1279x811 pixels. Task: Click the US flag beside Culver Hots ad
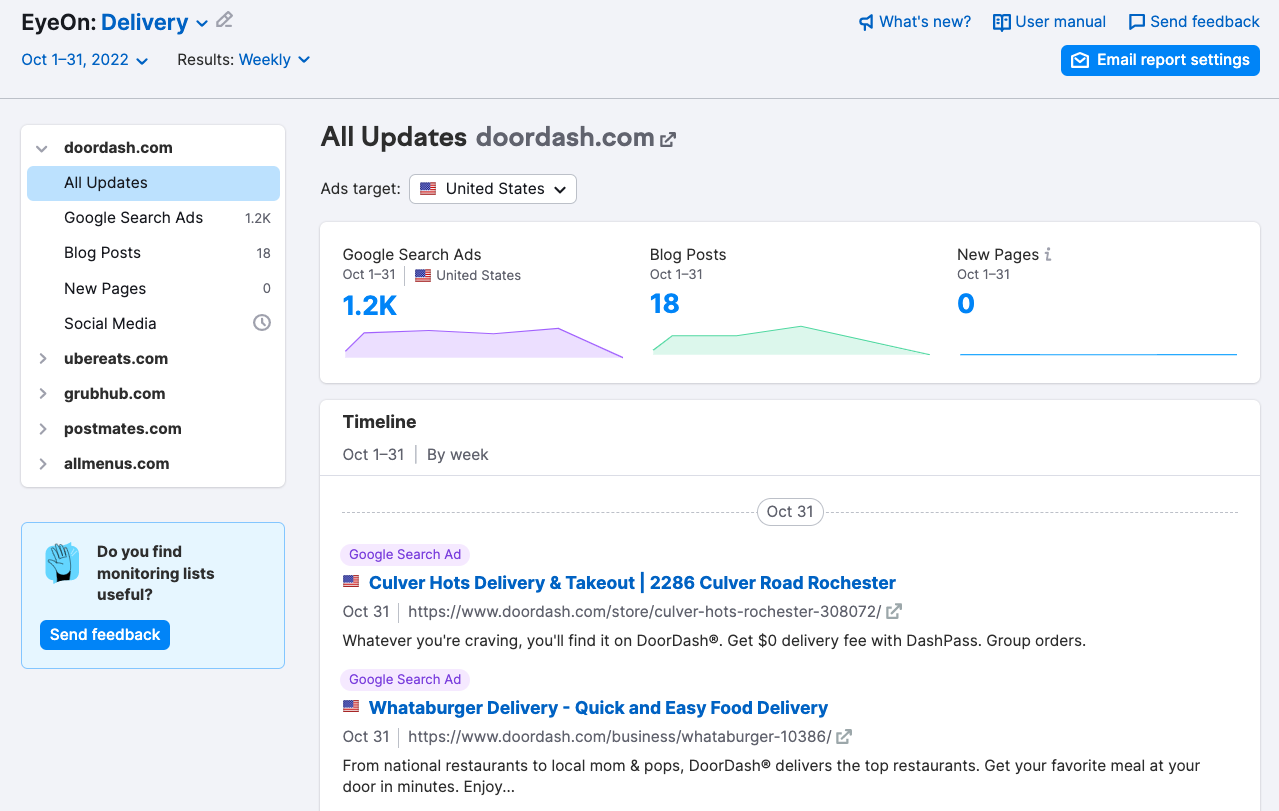click(351, 581)
